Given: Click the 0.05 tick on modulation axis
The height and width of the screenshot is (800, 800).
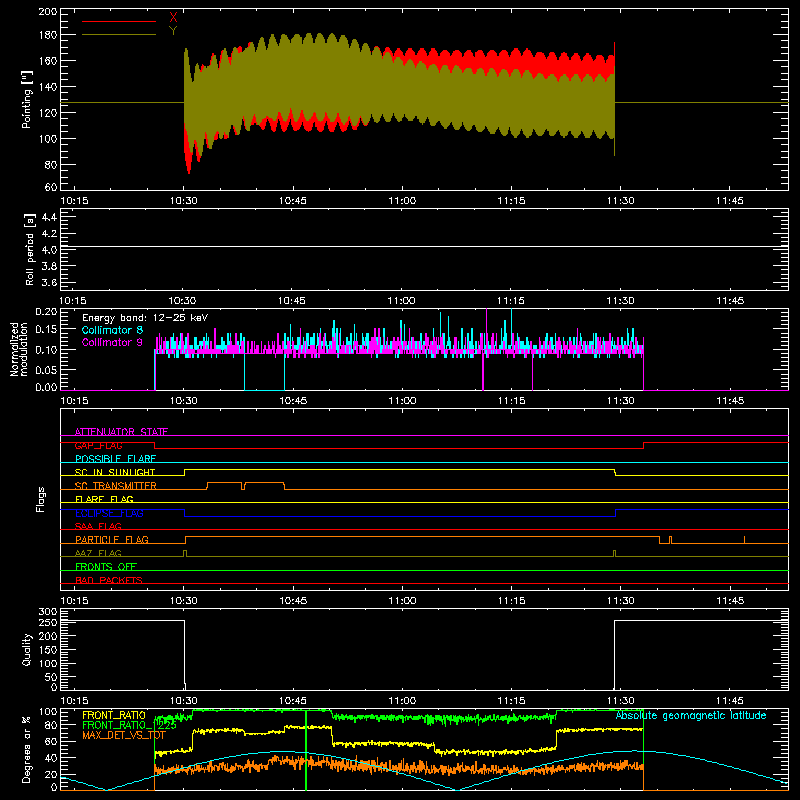Looking at the screenshot, I should (46, 369).
